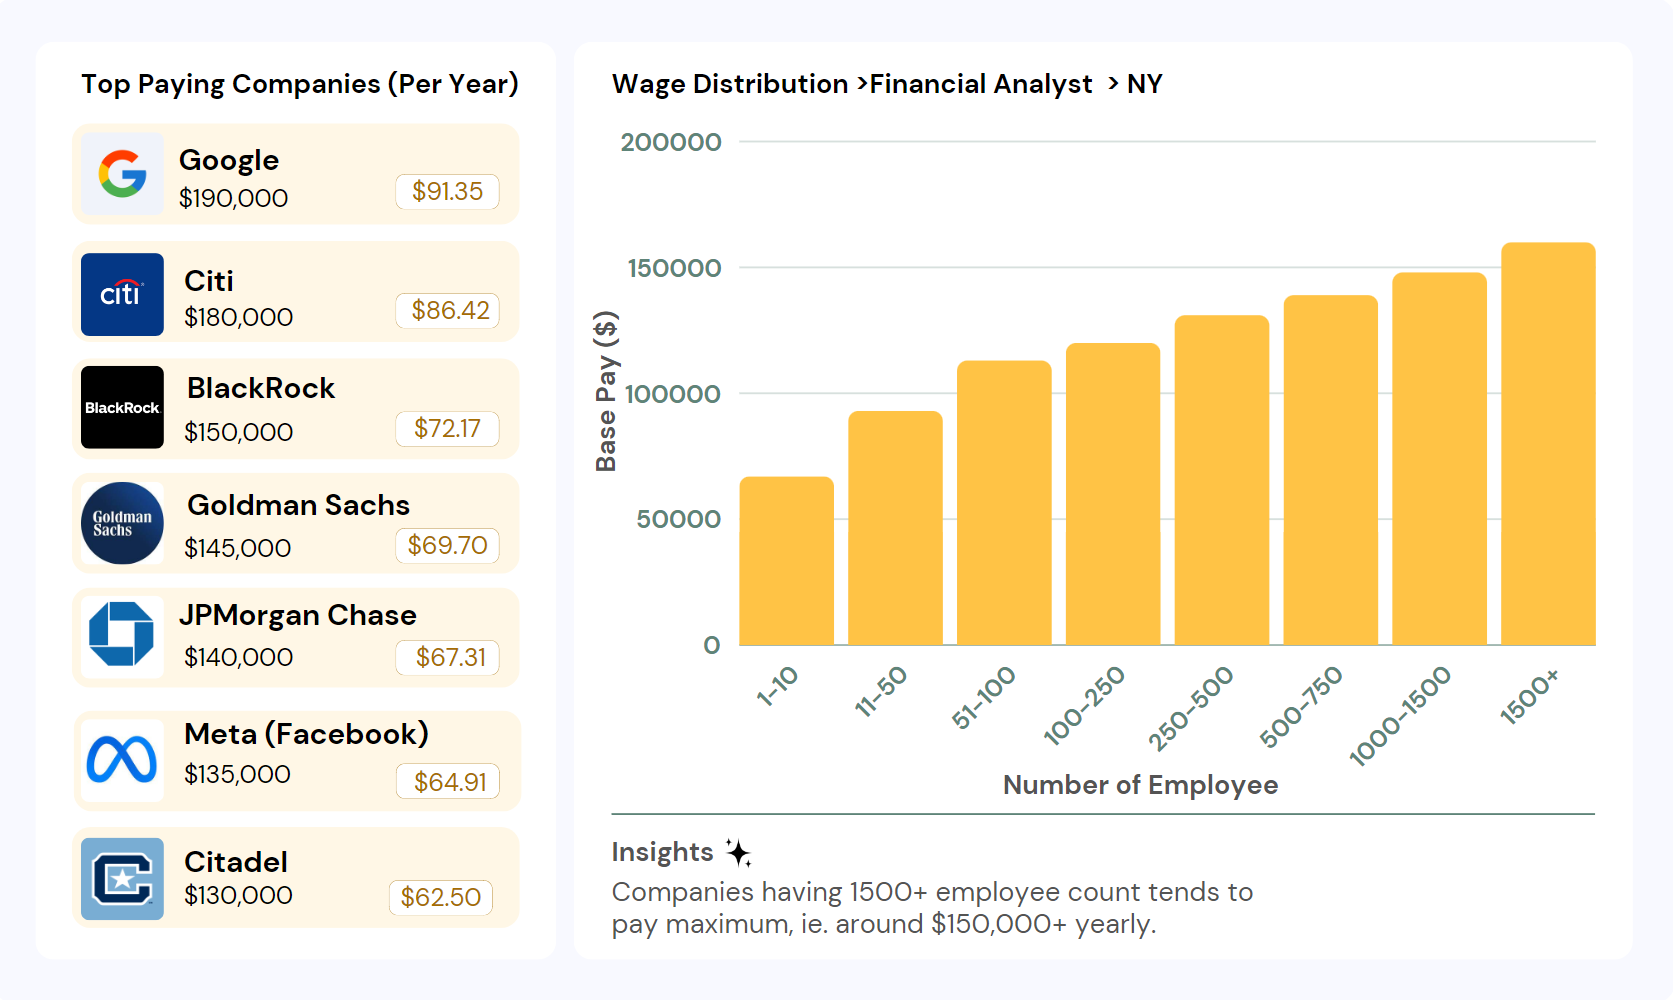1673x1000 pixels.
Task: Click the $91.35 hourly rate pill
Action: point(447,192)
